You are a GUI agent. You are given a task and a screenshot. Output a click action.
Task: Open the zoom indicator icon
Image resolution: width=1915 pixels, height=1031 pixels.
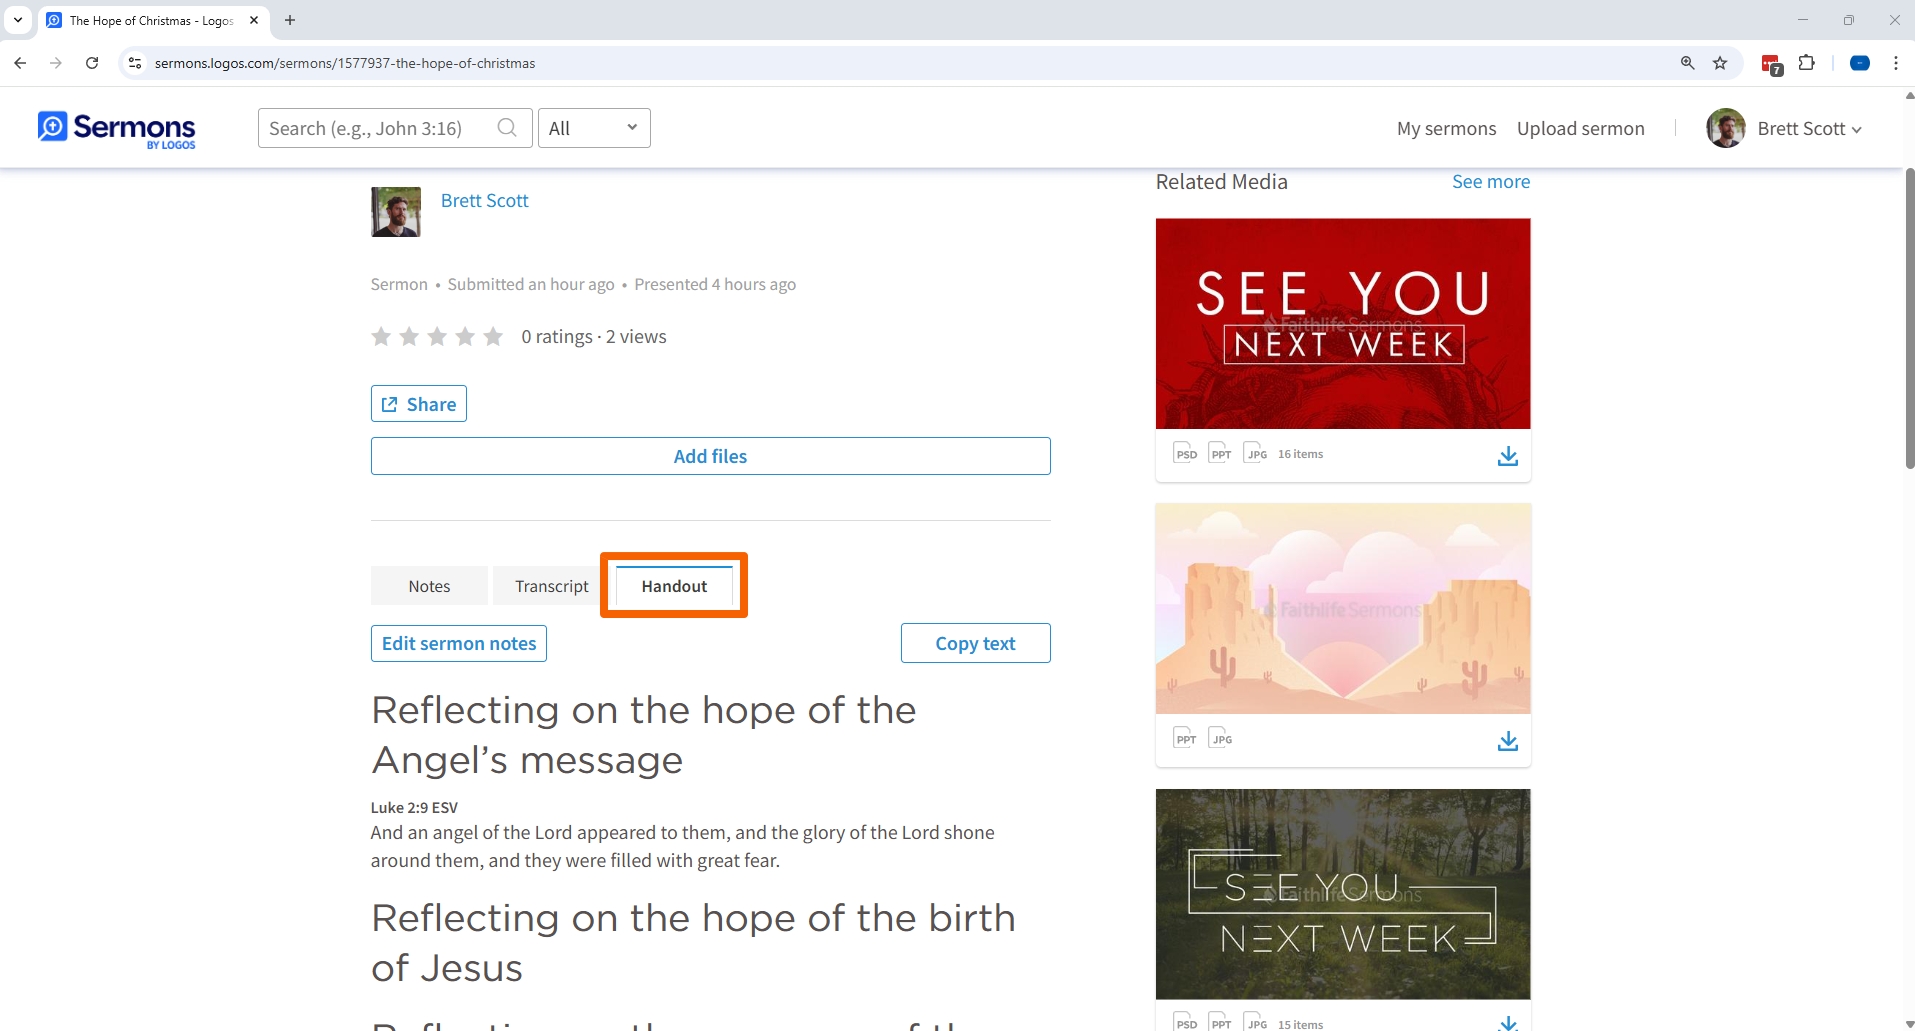click(x=1687, y=63)
